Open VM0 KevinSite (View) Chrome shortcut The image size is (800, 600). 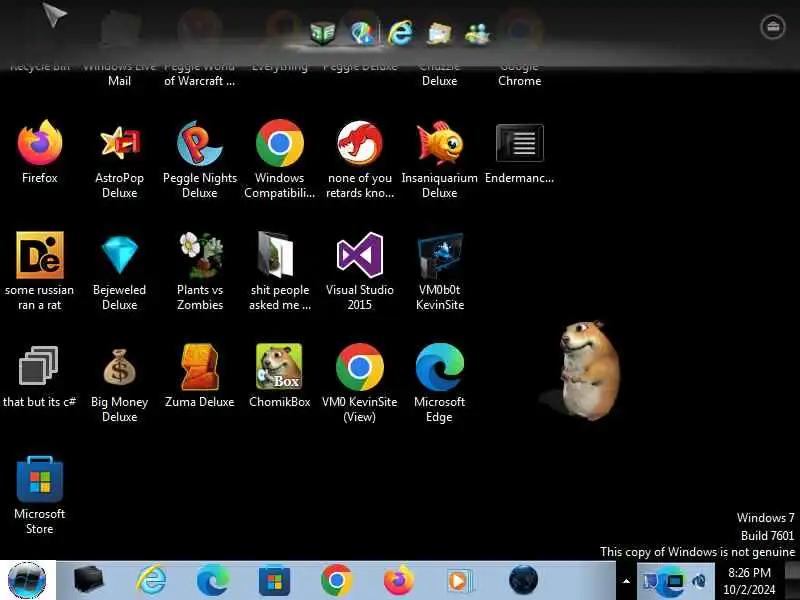click(x=360, y=383)
